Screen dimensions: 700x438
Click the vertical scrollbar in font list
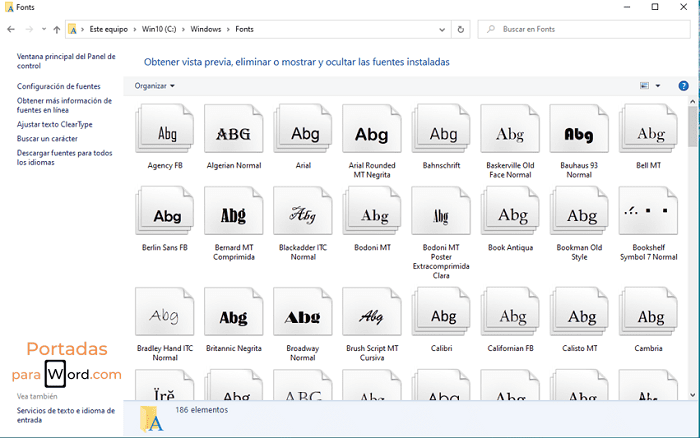(692, 125)
